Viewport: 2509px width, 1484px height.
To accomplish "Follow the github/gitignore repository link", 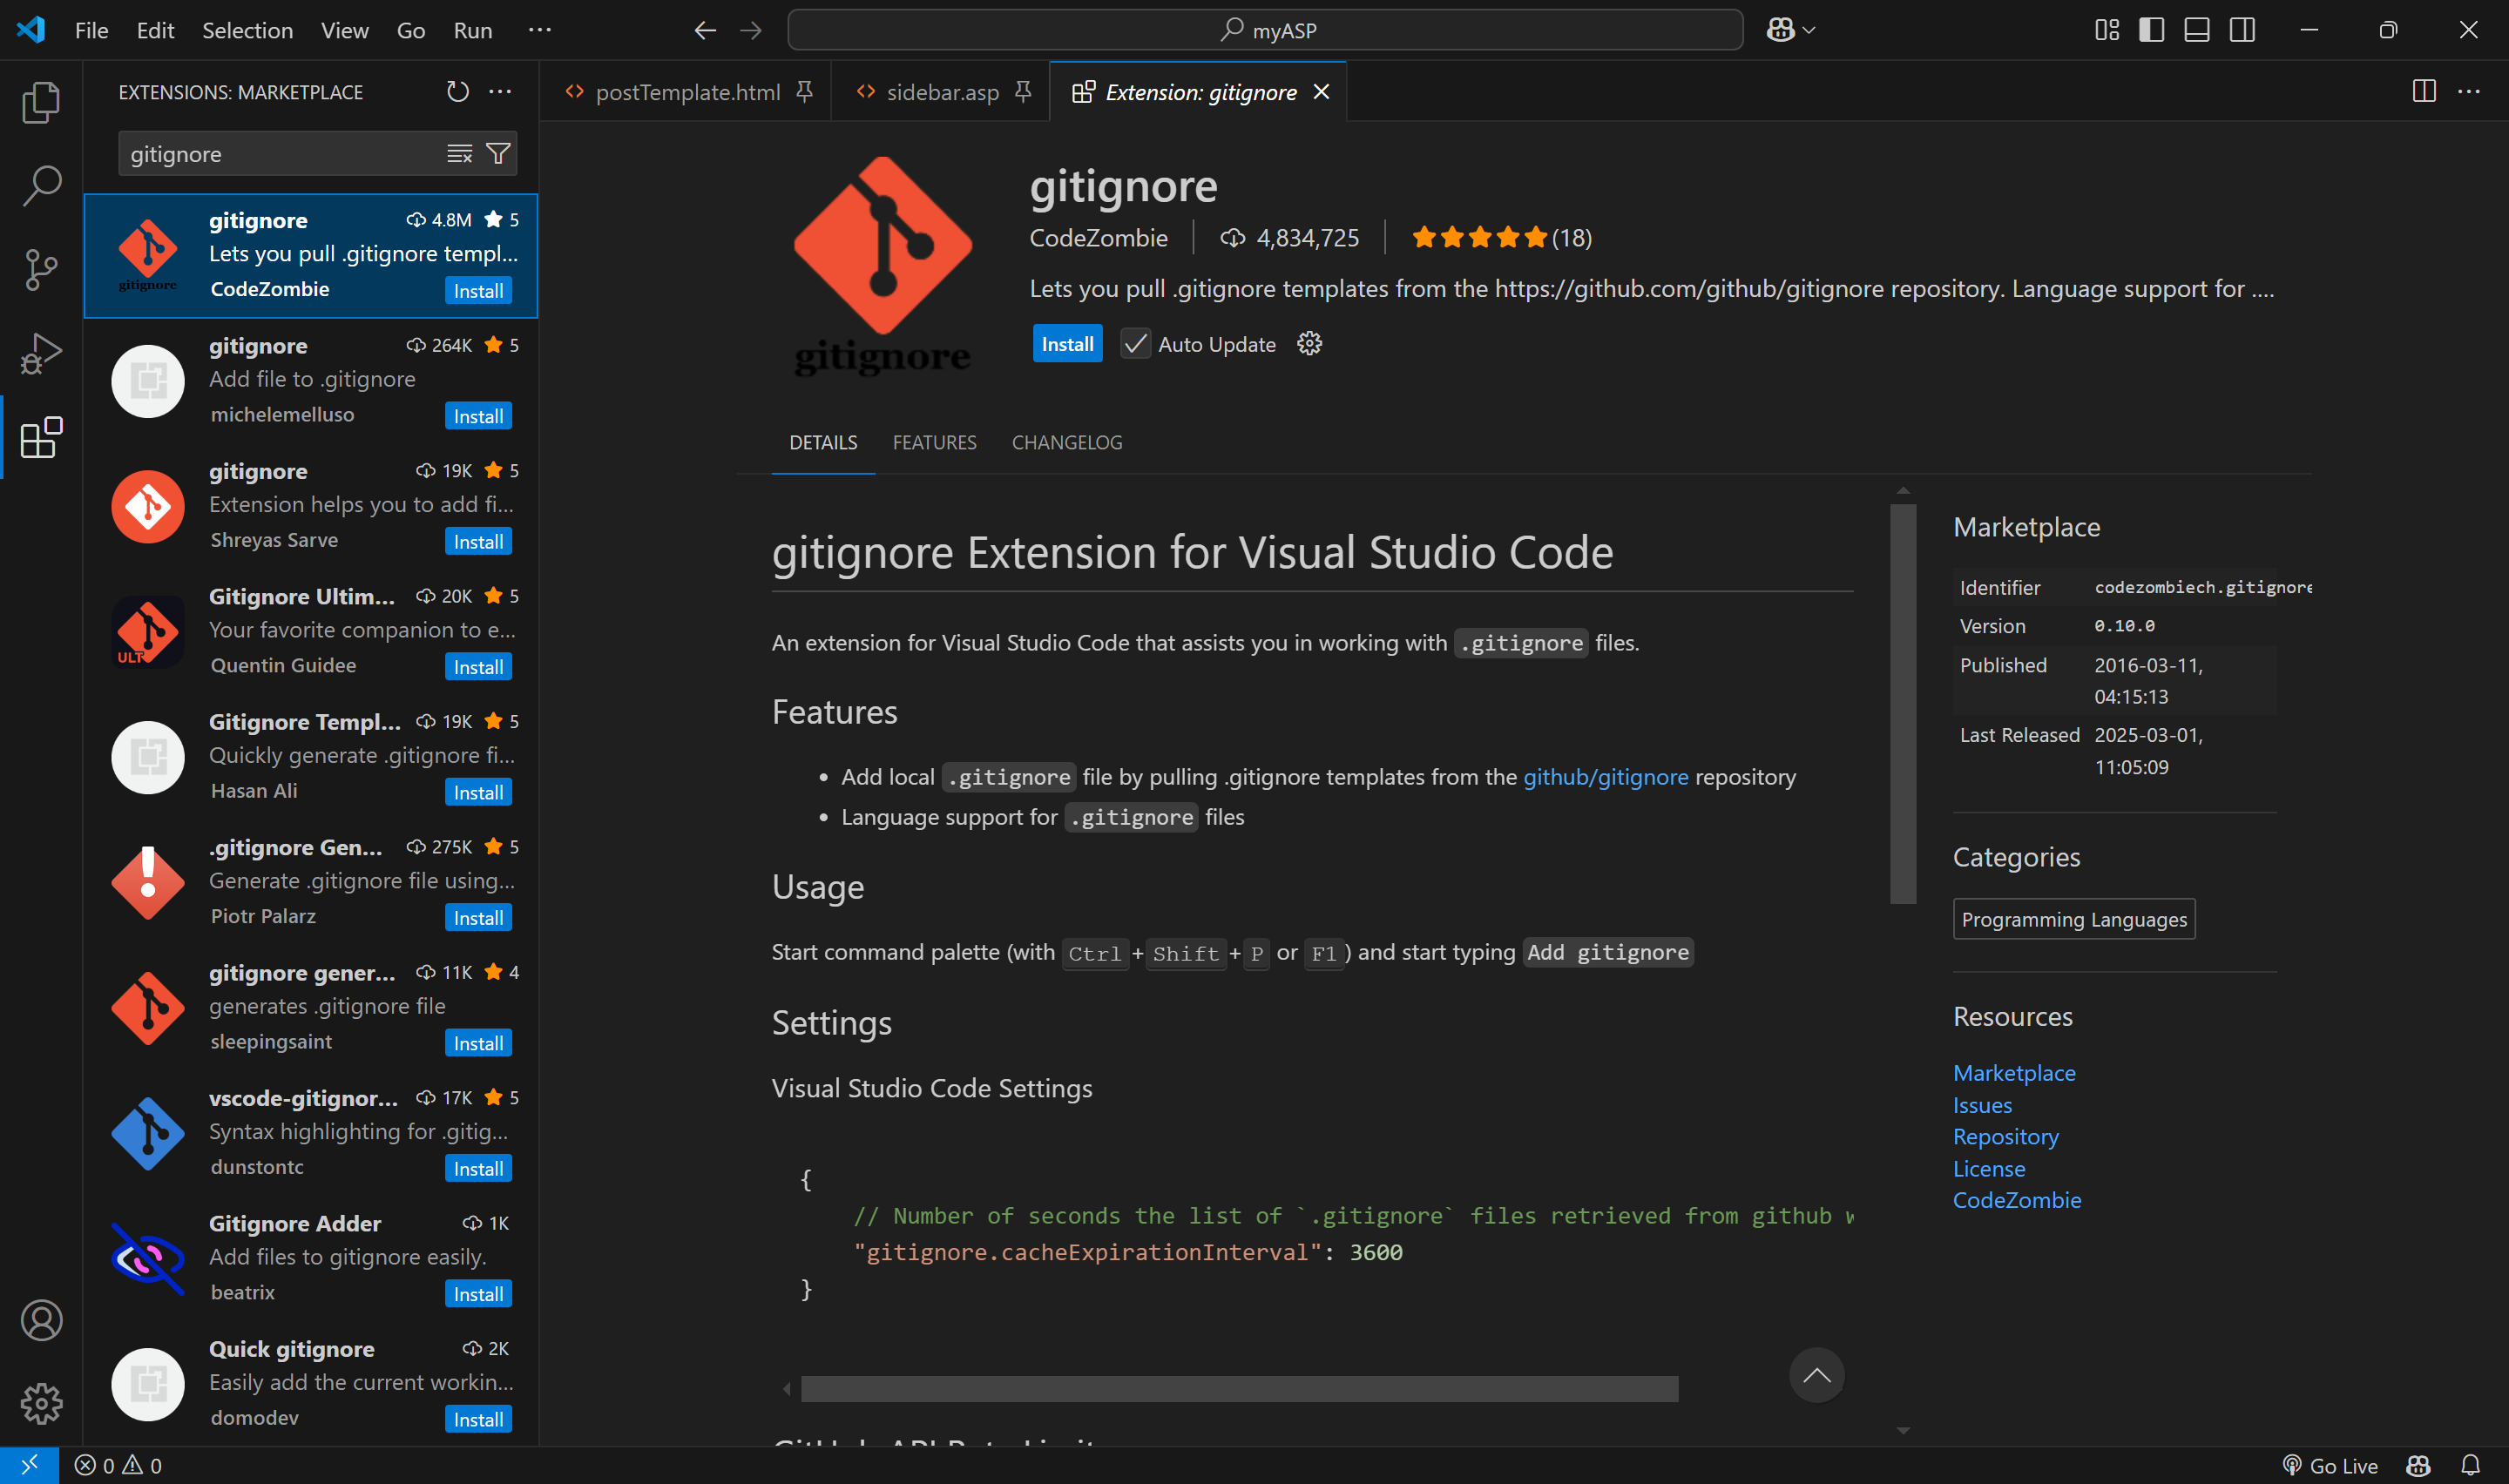I will coord(1605,777).
